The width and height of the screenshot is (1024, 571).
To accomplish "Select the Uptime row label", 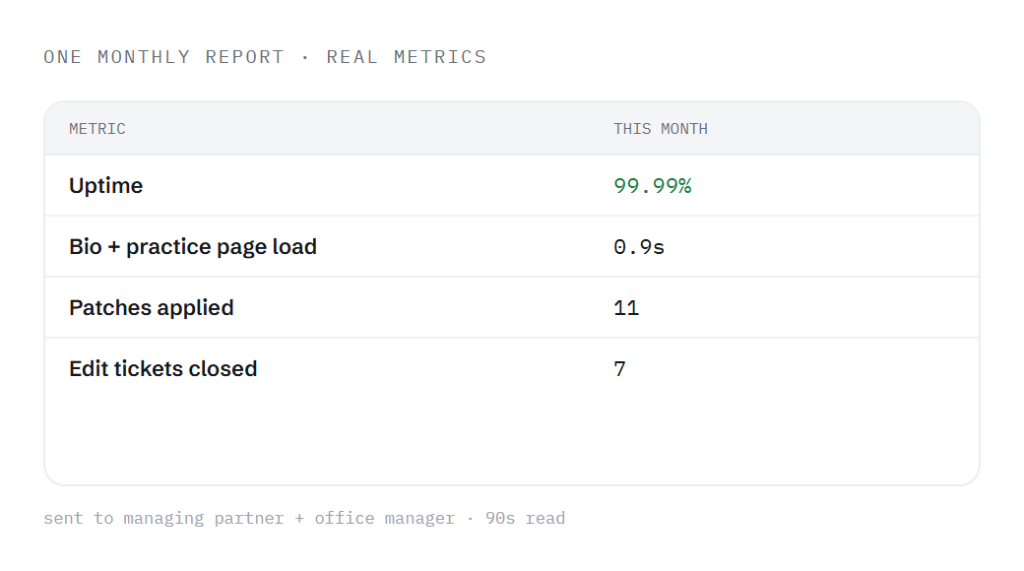I will click(x=106, y=186).
